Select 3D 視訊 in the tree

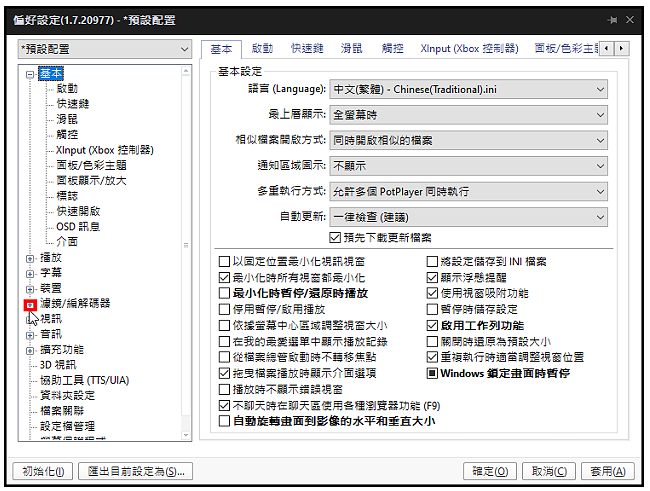58,365
